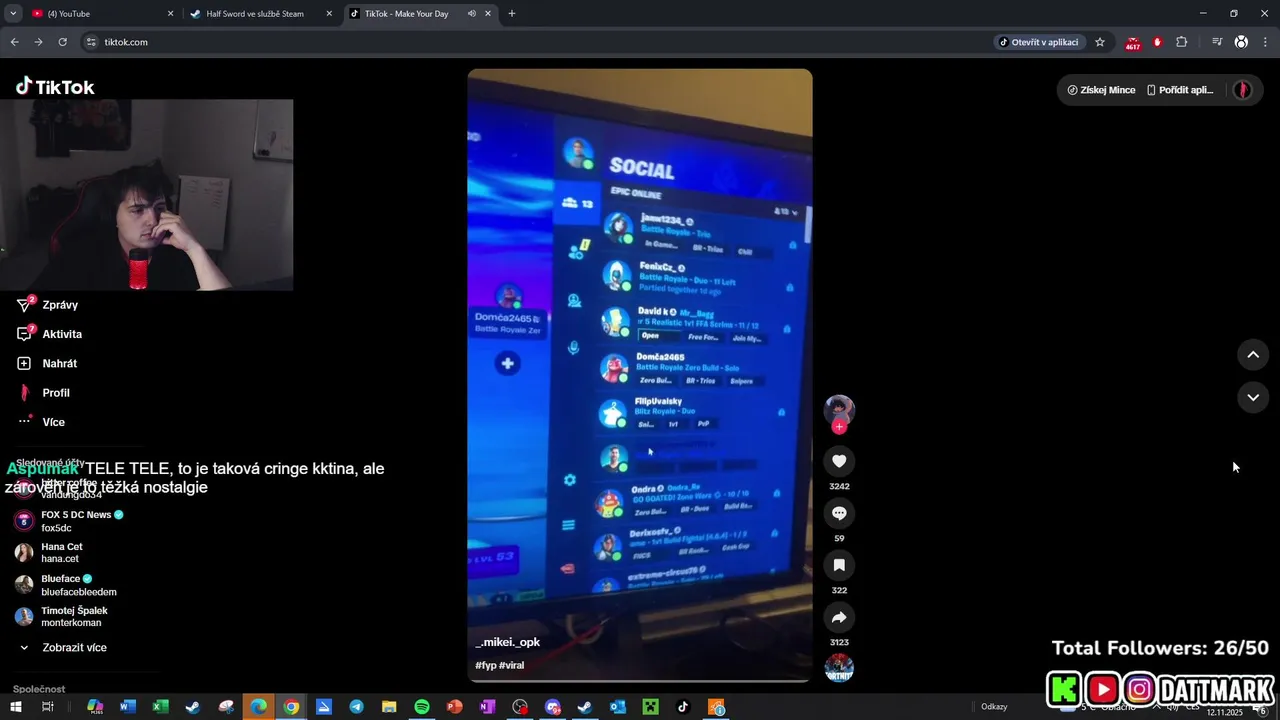This screenshot has height=720, width=1280.
Task: Launch Excel from the taskbar
Action: click(159, 707)
